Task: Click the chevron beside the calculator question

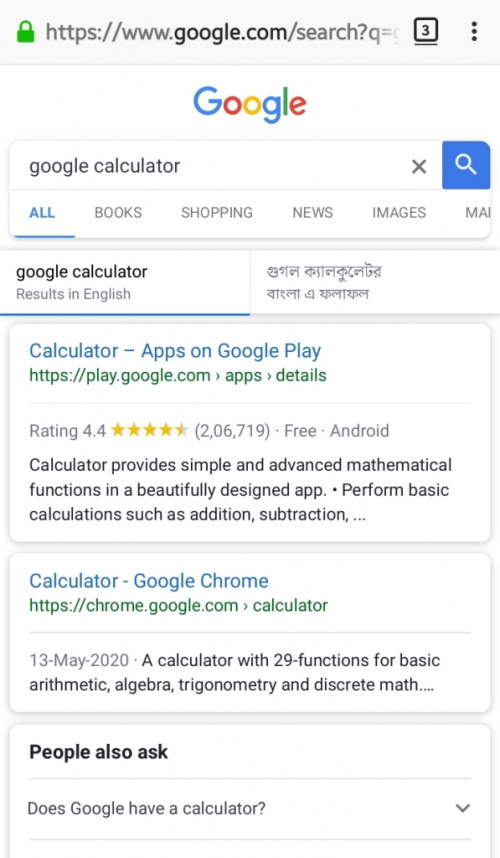Action: [x=463, y=808]
